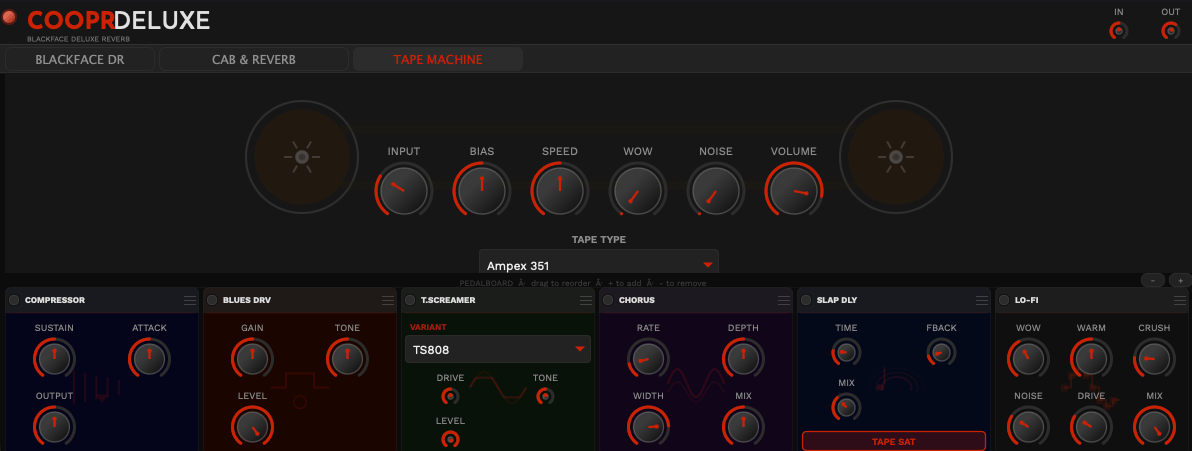Click the chorus DEPTH knob
Screen dimensions: 1192x451
click(743, 359)
